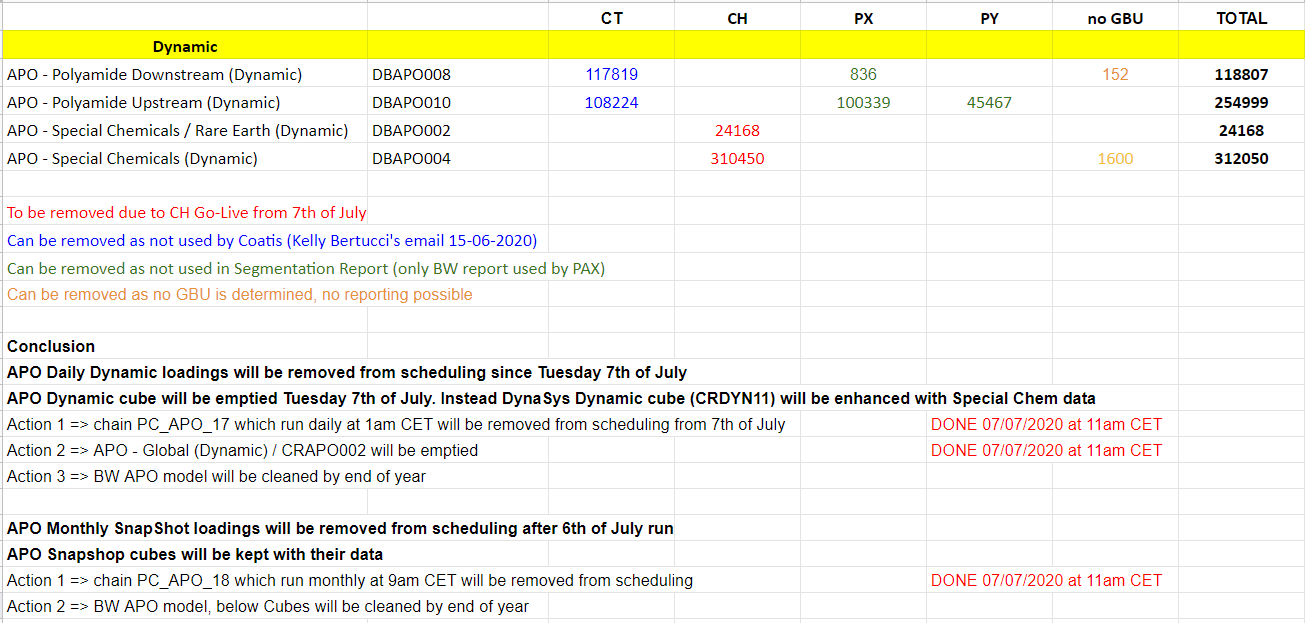Click the APO Monthly SnapShot loadings heading

pos(340,528)
